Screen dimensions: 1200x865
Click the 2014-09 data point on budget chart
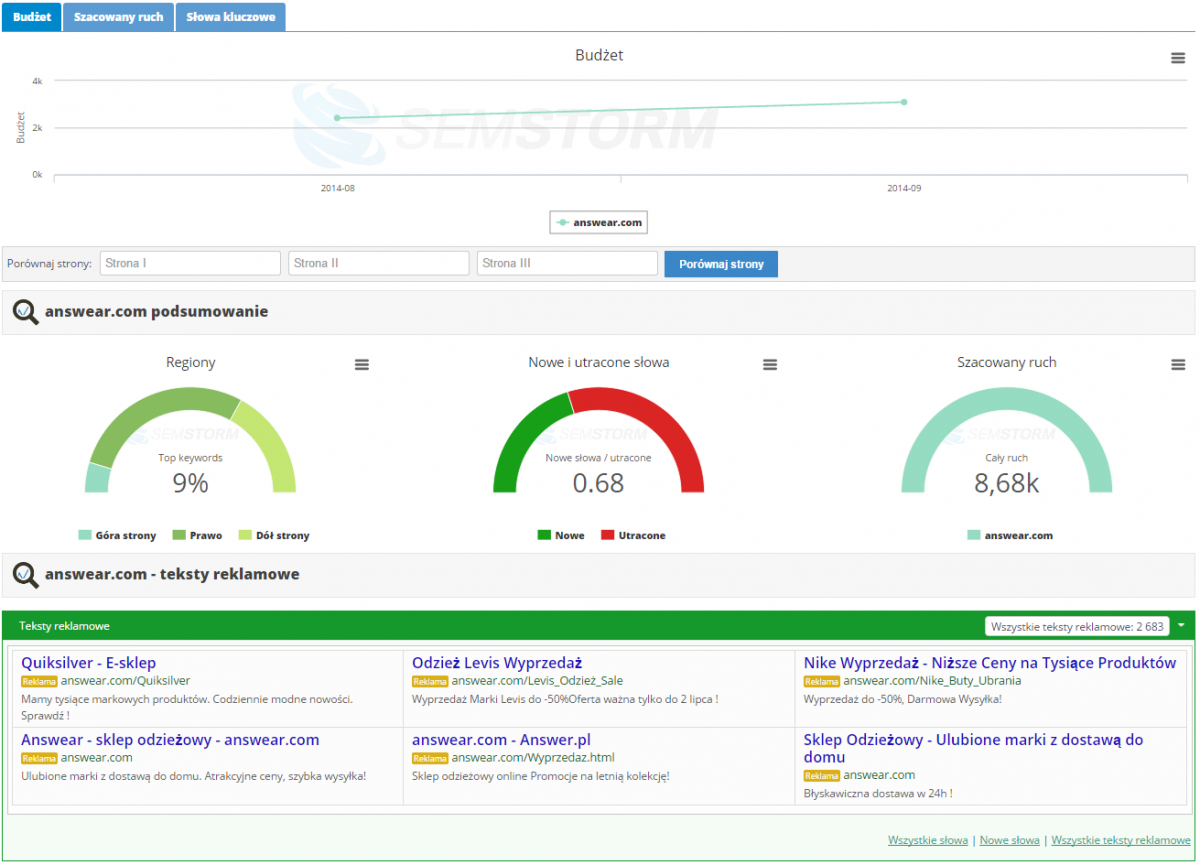tap(904, 102)
